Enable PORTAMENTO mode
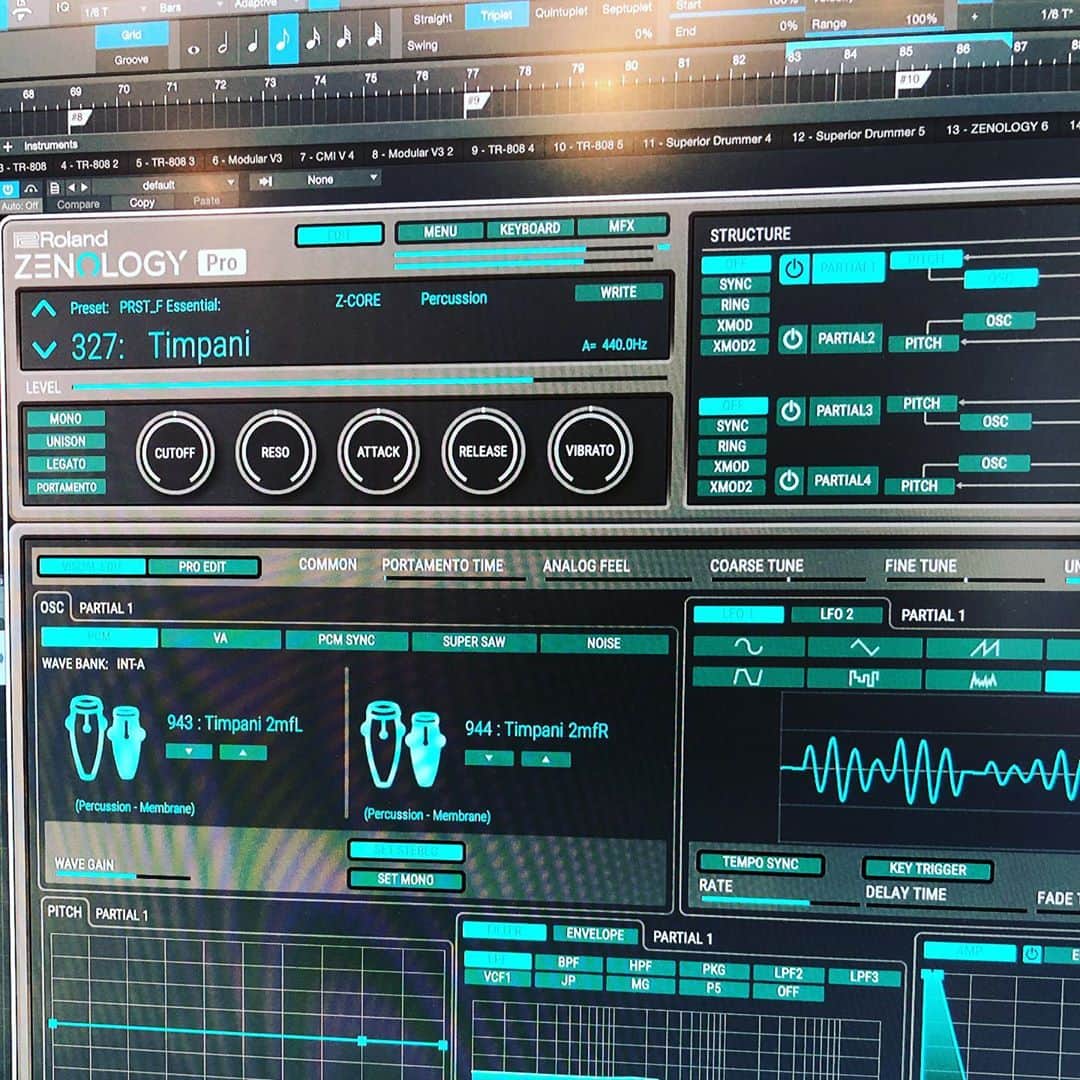 tap(66, 487)
